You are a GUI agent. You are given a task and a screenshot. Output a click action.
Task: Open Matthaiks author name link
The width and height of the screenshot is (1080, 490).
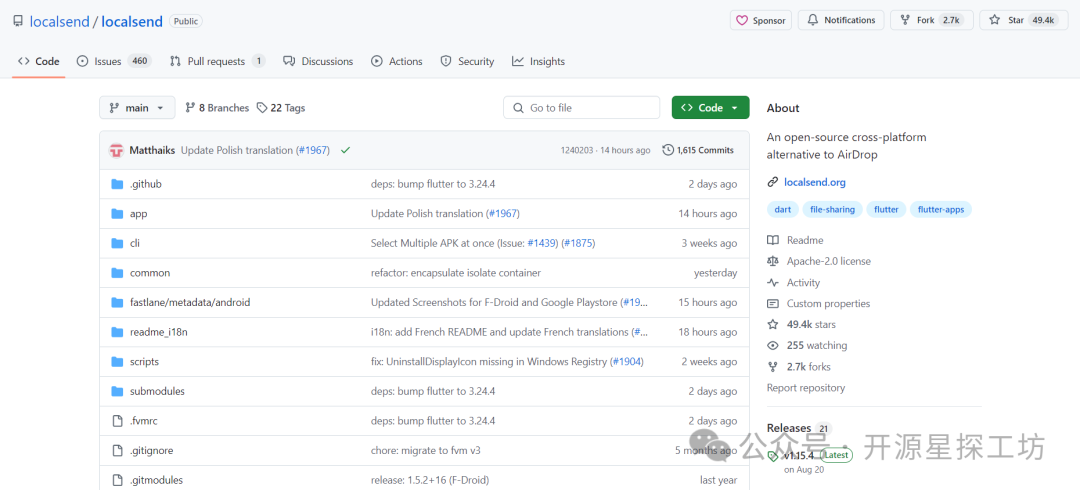152,150
